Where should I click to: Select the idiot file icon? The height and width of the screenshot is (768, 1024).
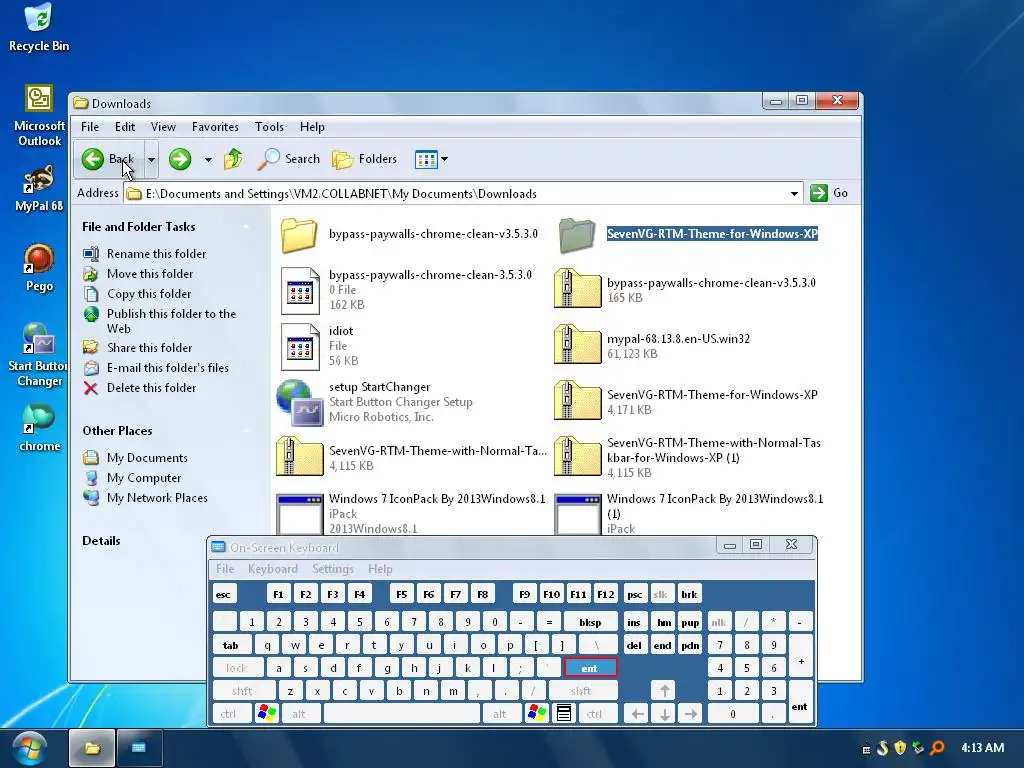[x=300, y=346]
